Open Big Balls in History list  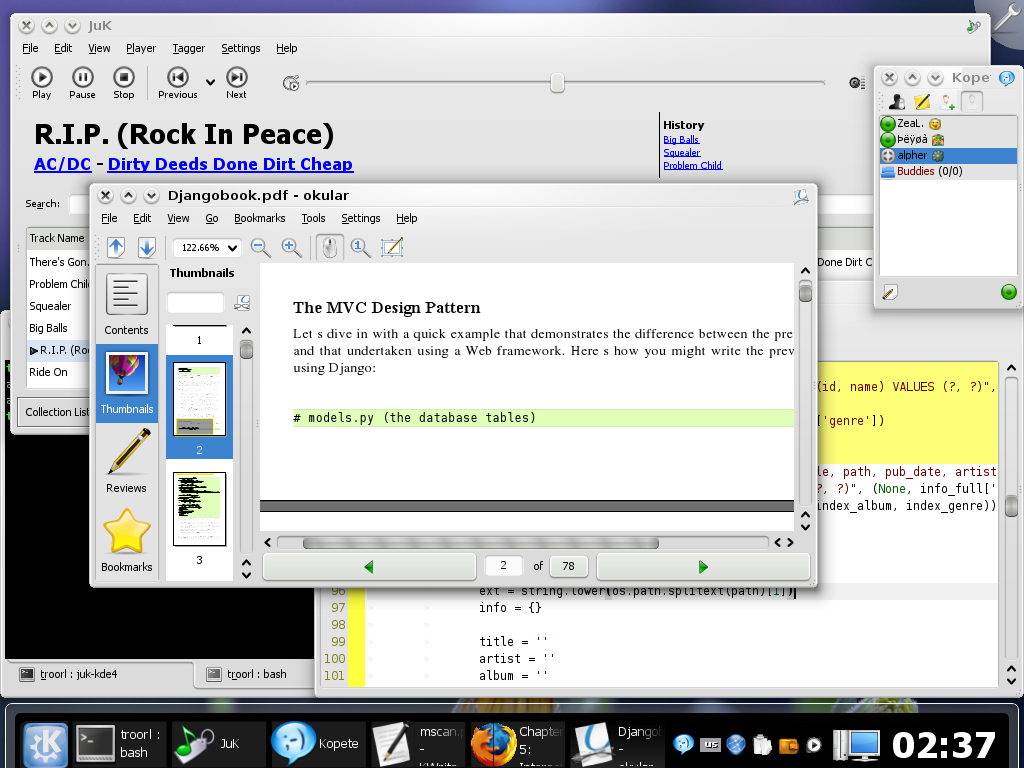pyautogui.click(x=681, y=139)
